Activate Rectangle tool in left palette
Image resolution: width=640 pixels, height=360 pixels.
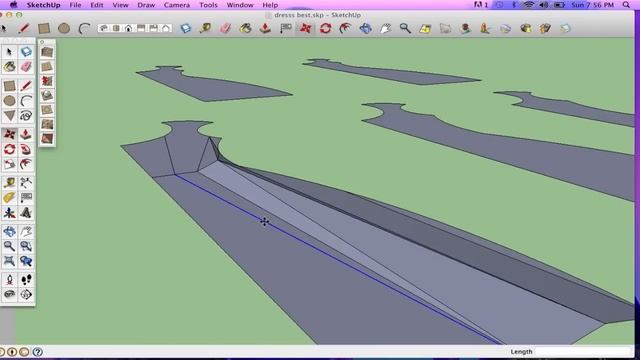point(9,86)
